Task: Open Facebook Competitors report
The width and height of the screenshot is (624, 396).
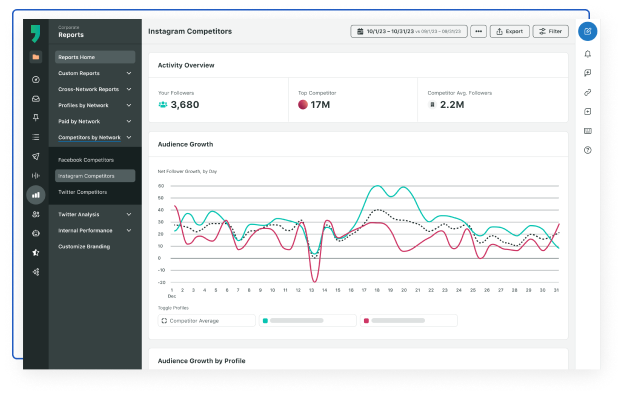Action: (86, 160)
